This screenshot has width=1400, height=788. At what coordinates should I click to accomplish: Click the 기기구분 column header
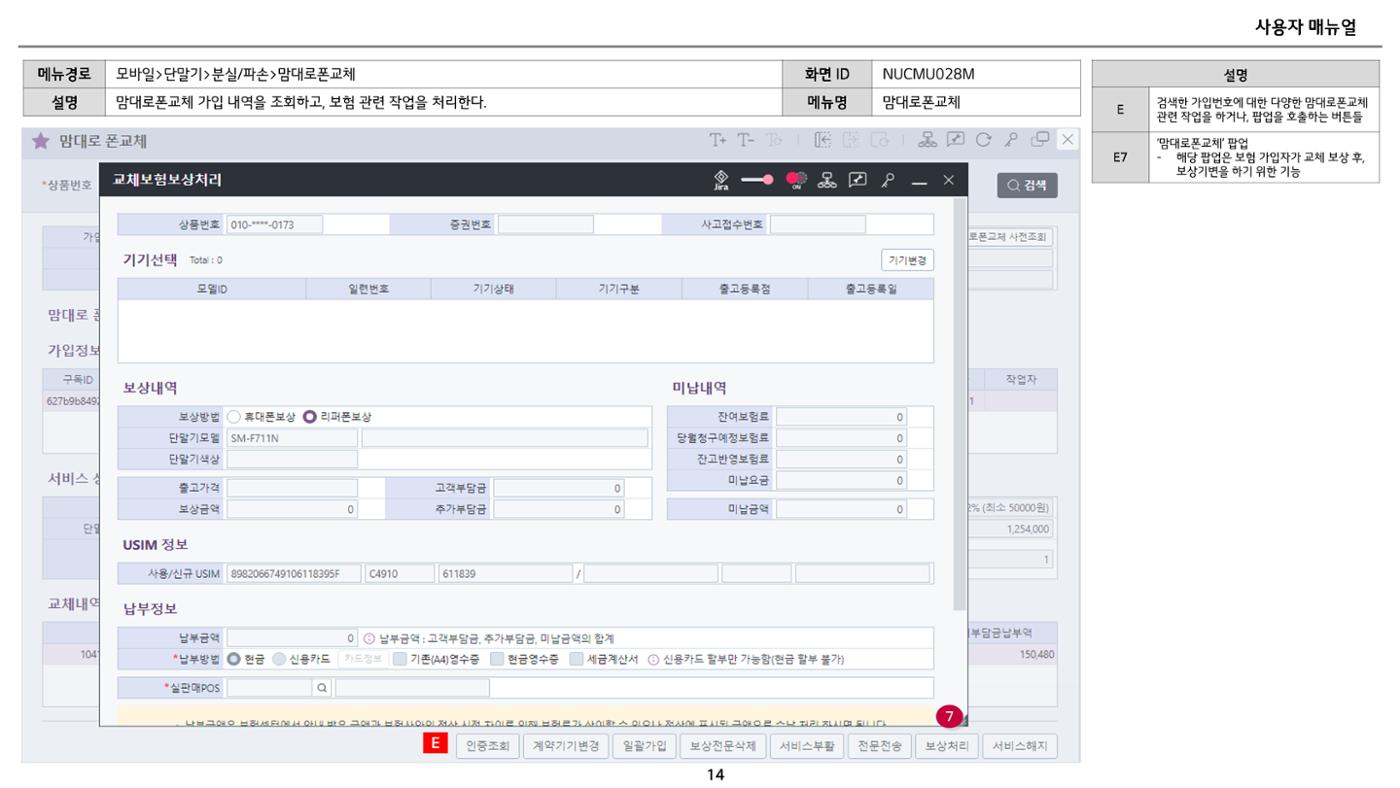coord(619,289)
